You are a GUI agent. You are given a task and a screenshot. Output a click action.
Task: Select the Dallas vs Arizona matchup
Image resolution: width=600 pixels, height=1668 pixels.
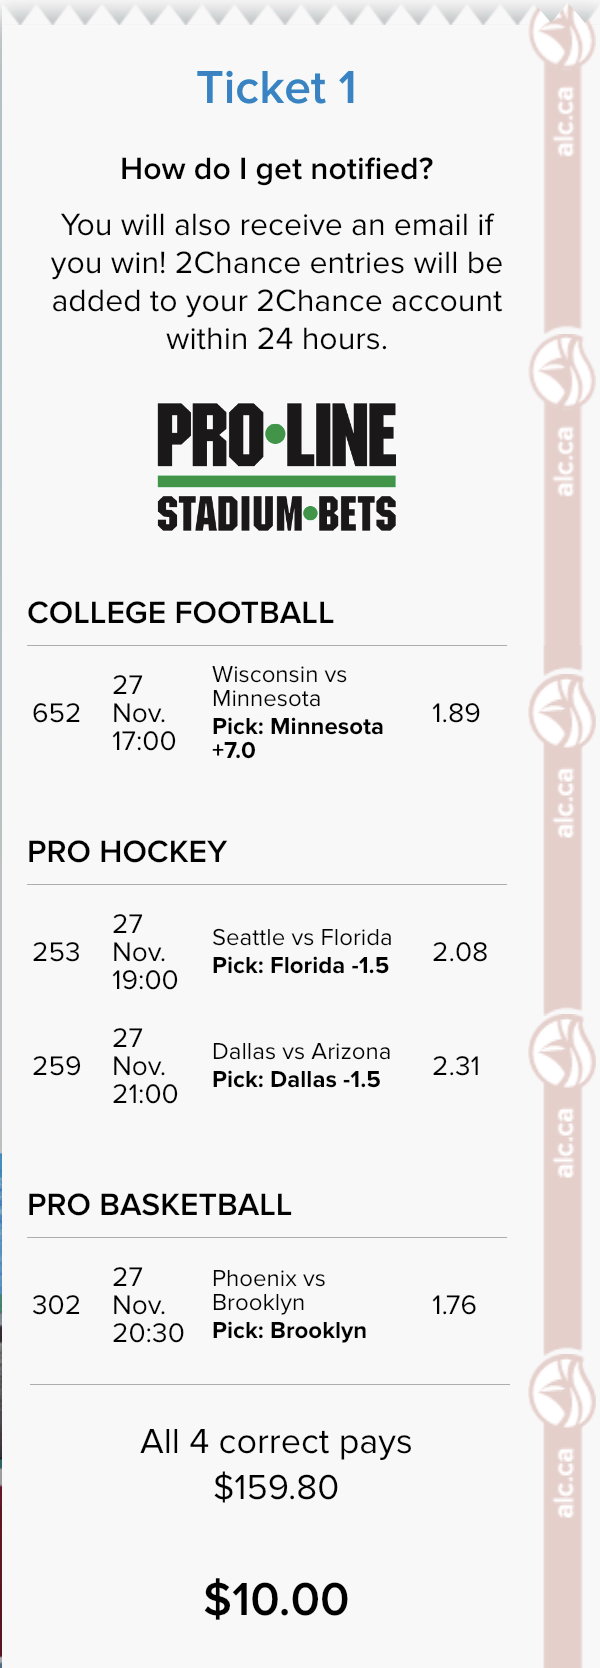coord(301,1051)
